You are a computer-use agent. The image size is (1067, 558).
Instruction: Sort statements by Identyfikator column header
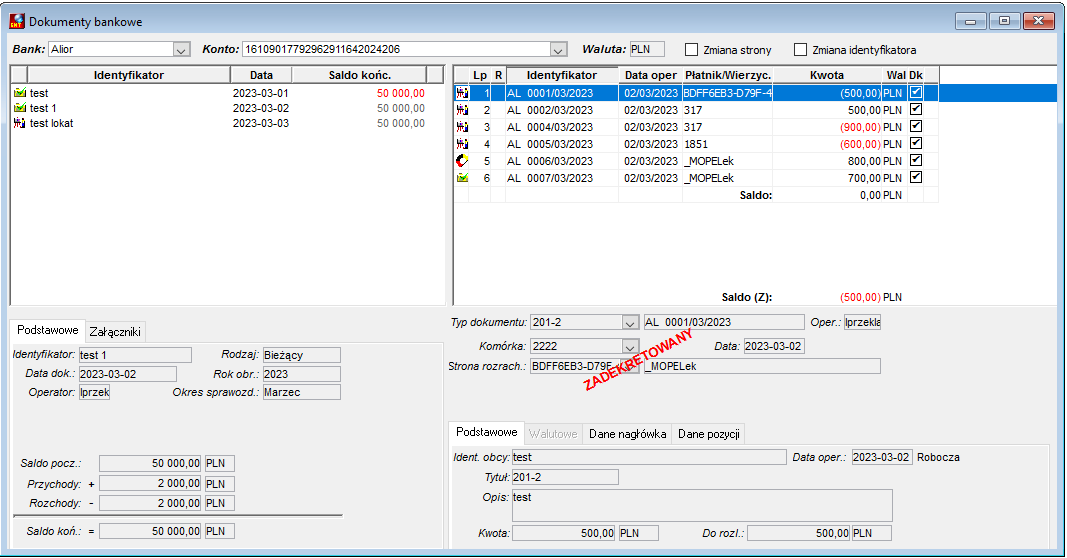[x=129, y=75]
